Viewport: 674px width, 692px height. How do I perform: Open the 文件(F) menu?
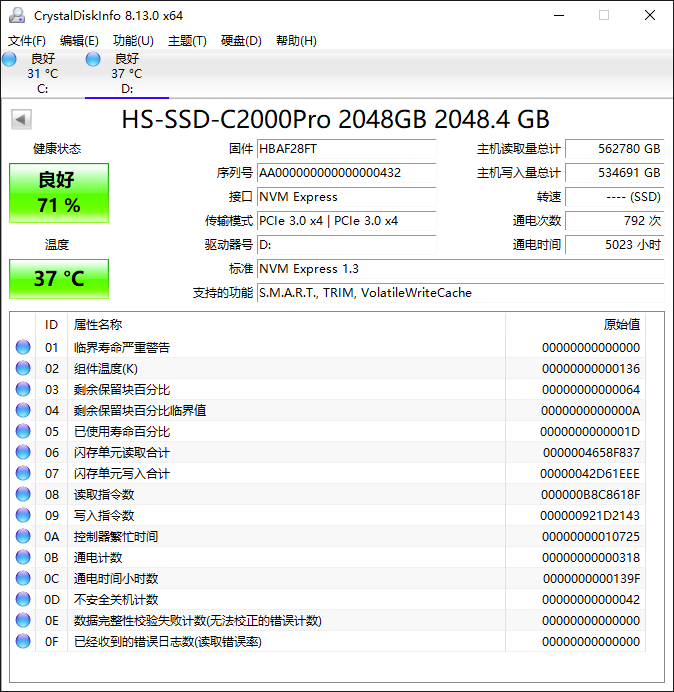click(27, 41)
